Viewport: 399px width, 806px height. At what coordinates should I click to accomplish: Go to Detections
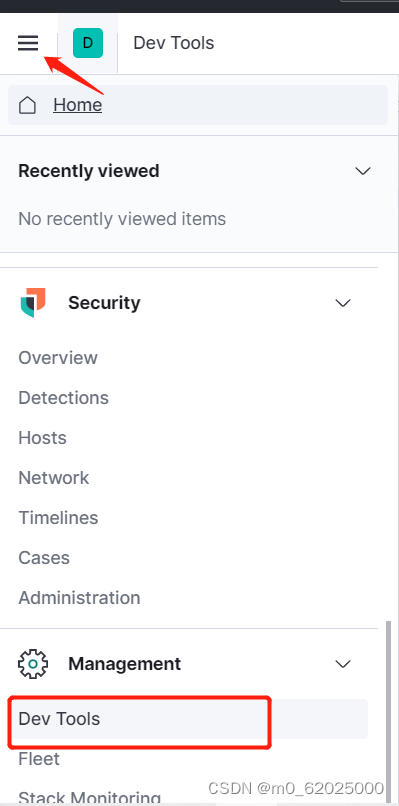pyautogui.click(x=64, y=398)
